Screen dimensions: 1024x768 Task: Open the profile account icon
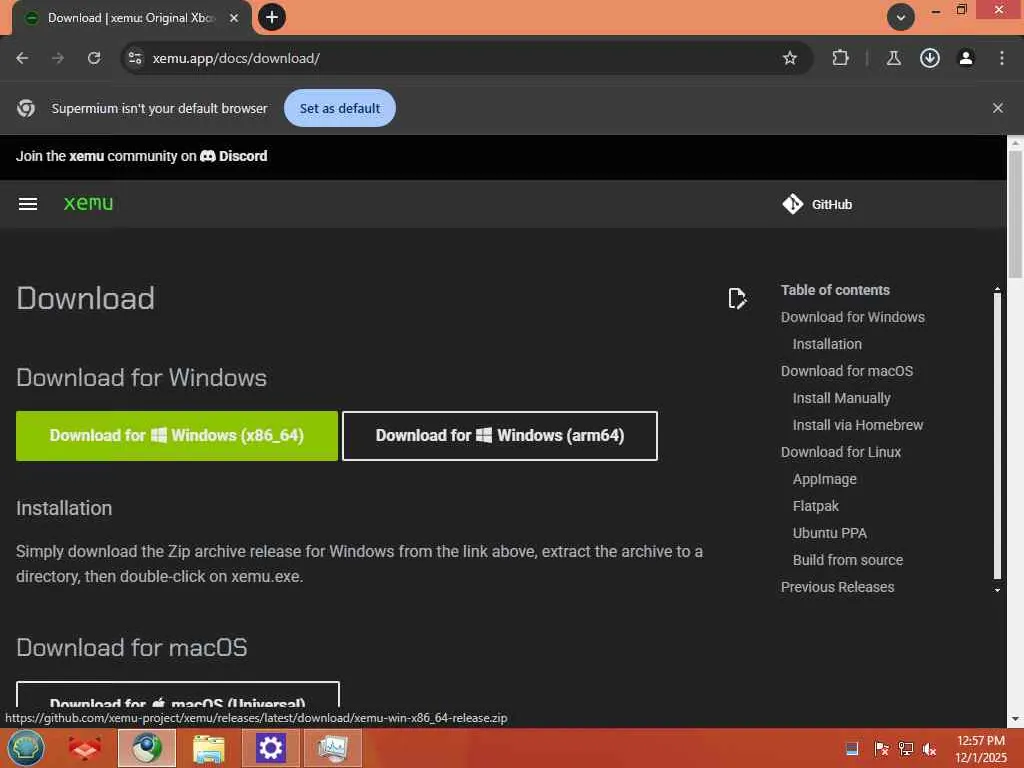[965, 58]
